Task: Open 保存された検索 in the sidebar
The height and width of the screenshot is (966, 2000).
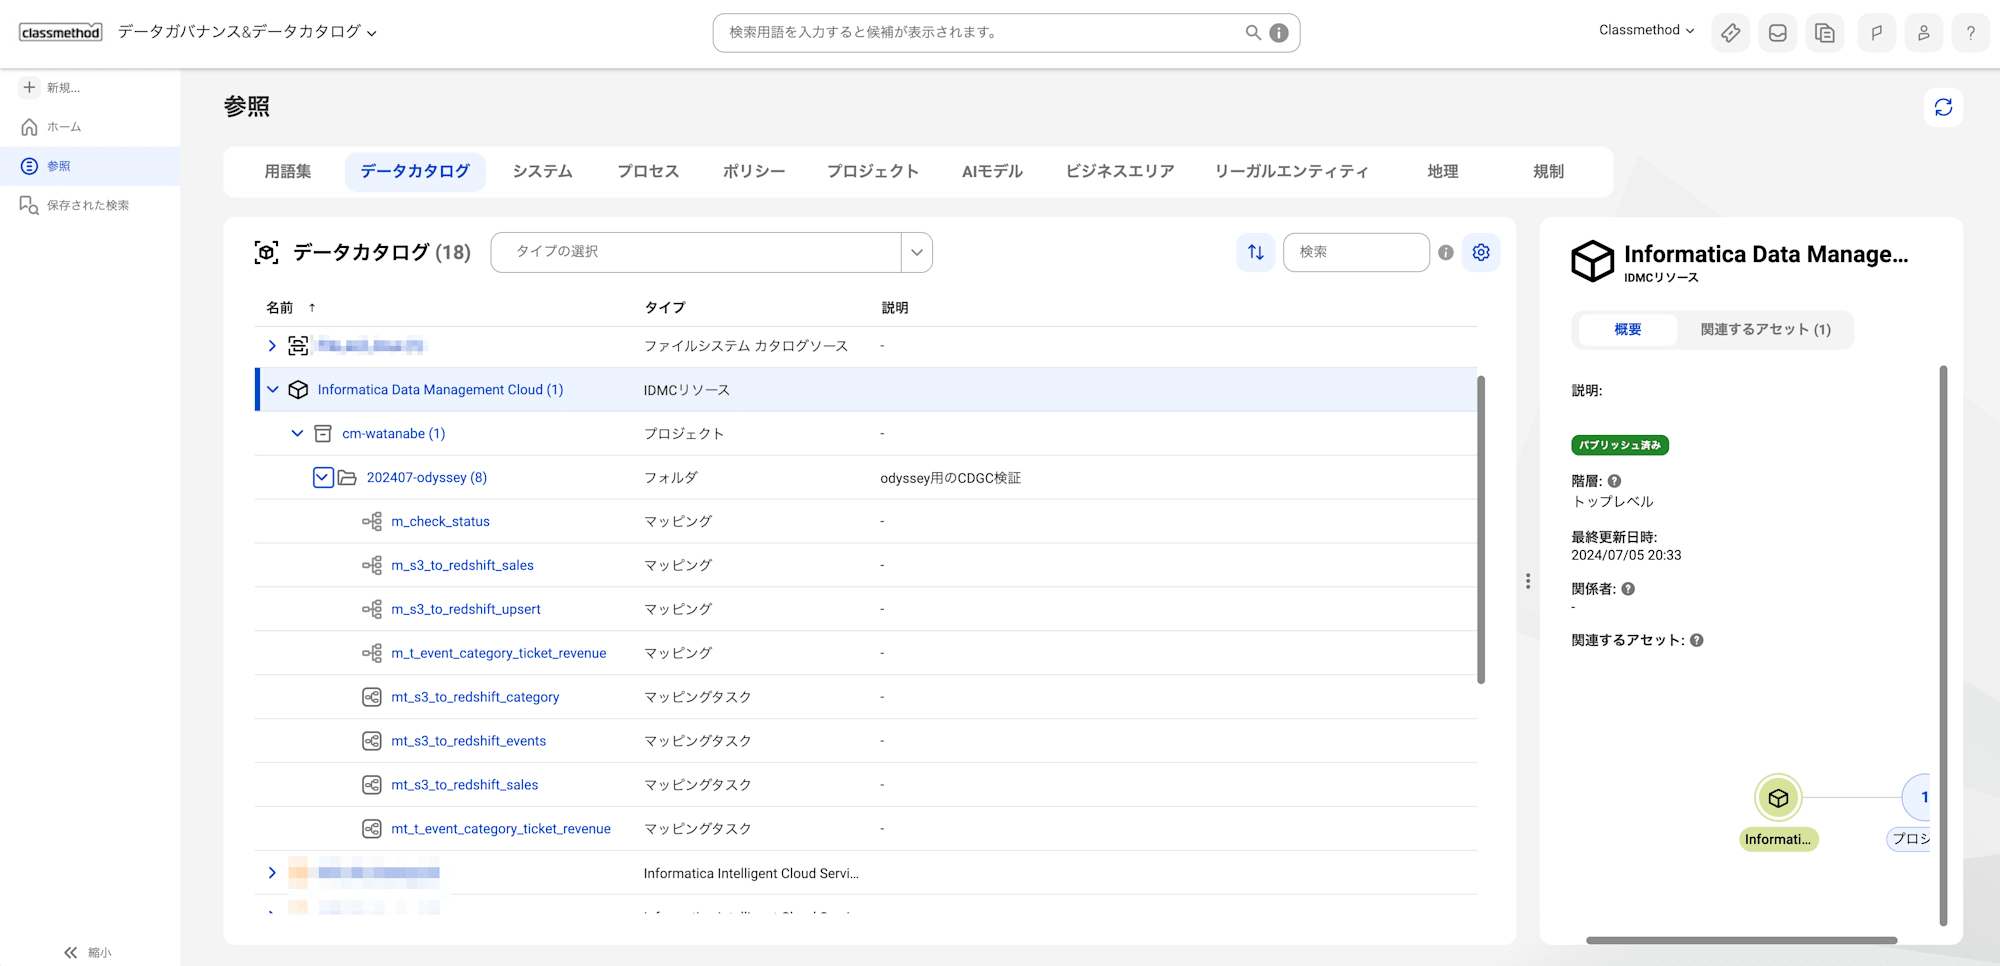Action: [90, 205]
